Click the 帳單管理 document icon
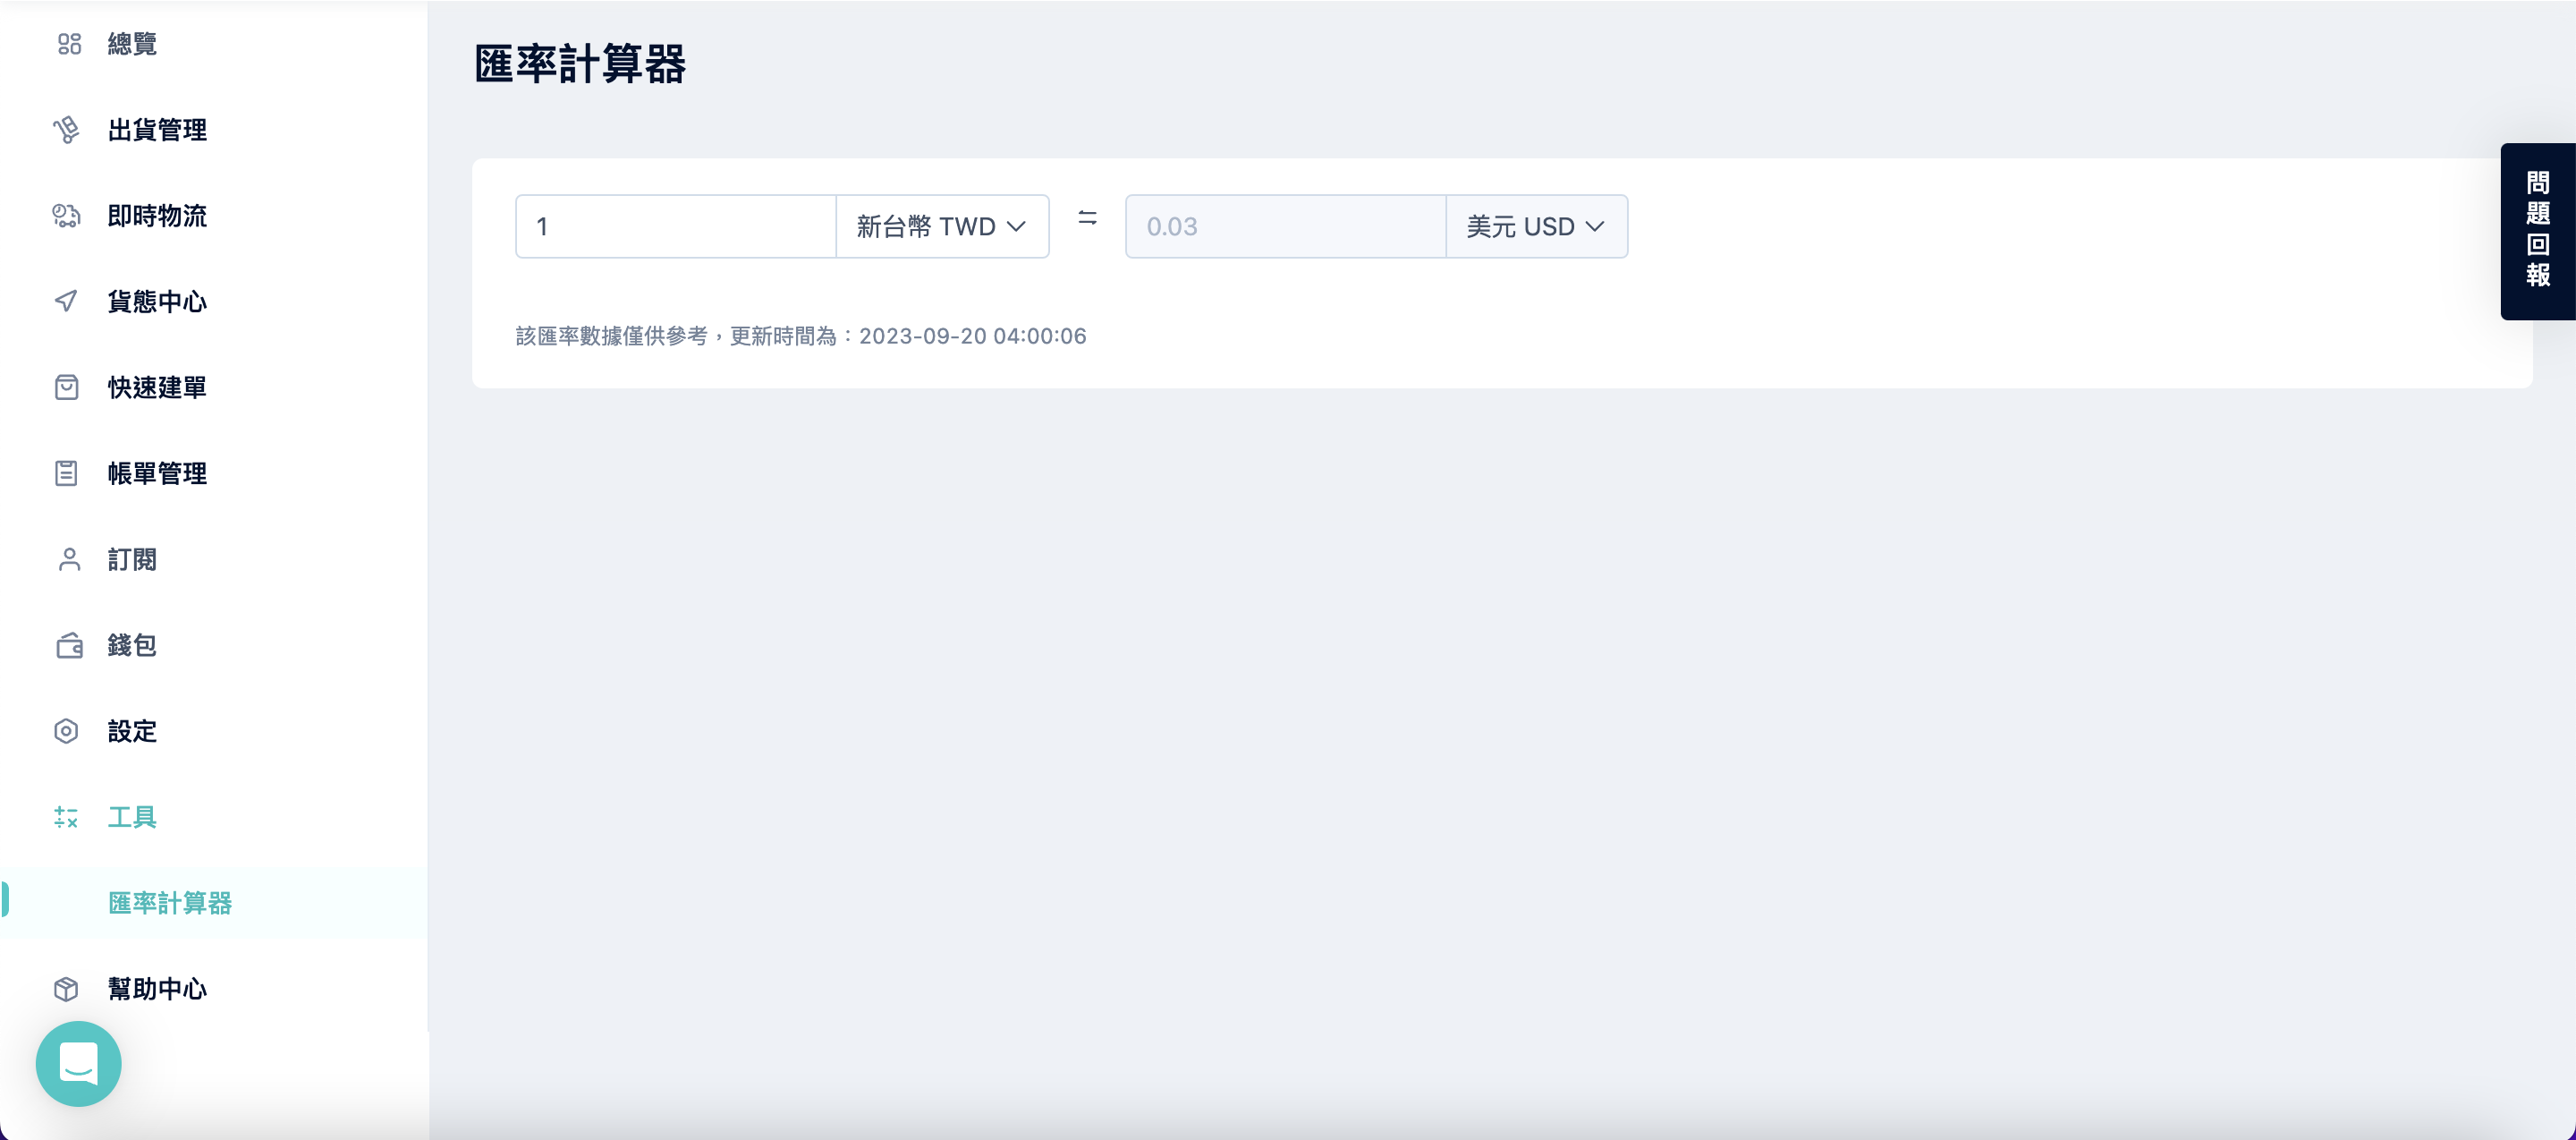This screenshot has width=2576, height=1140. (66, 473)
